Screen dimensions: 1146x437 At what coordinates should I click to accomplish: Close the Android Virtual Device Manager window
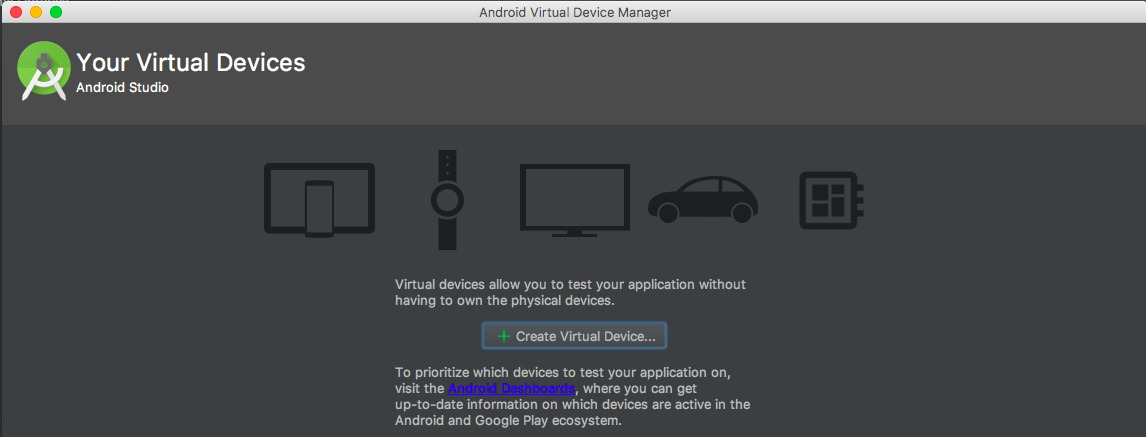(16, 12)
